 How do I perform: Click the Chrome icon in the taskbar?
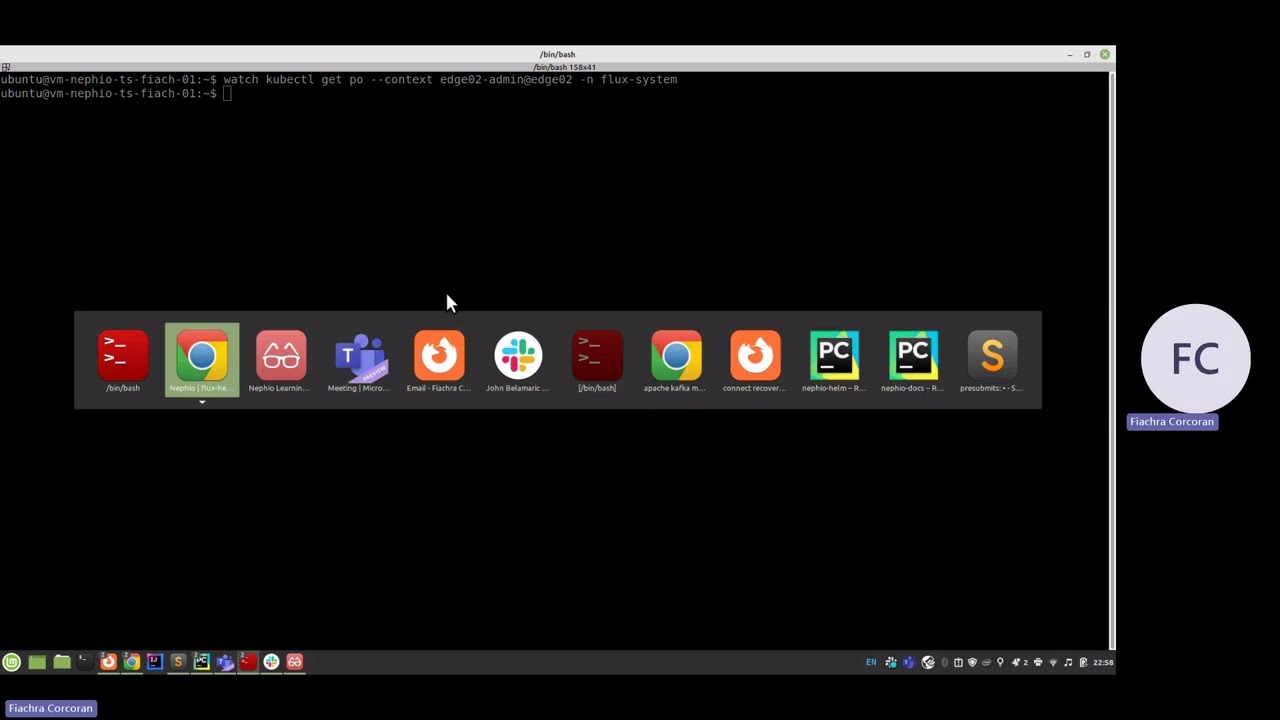(131, 662)
